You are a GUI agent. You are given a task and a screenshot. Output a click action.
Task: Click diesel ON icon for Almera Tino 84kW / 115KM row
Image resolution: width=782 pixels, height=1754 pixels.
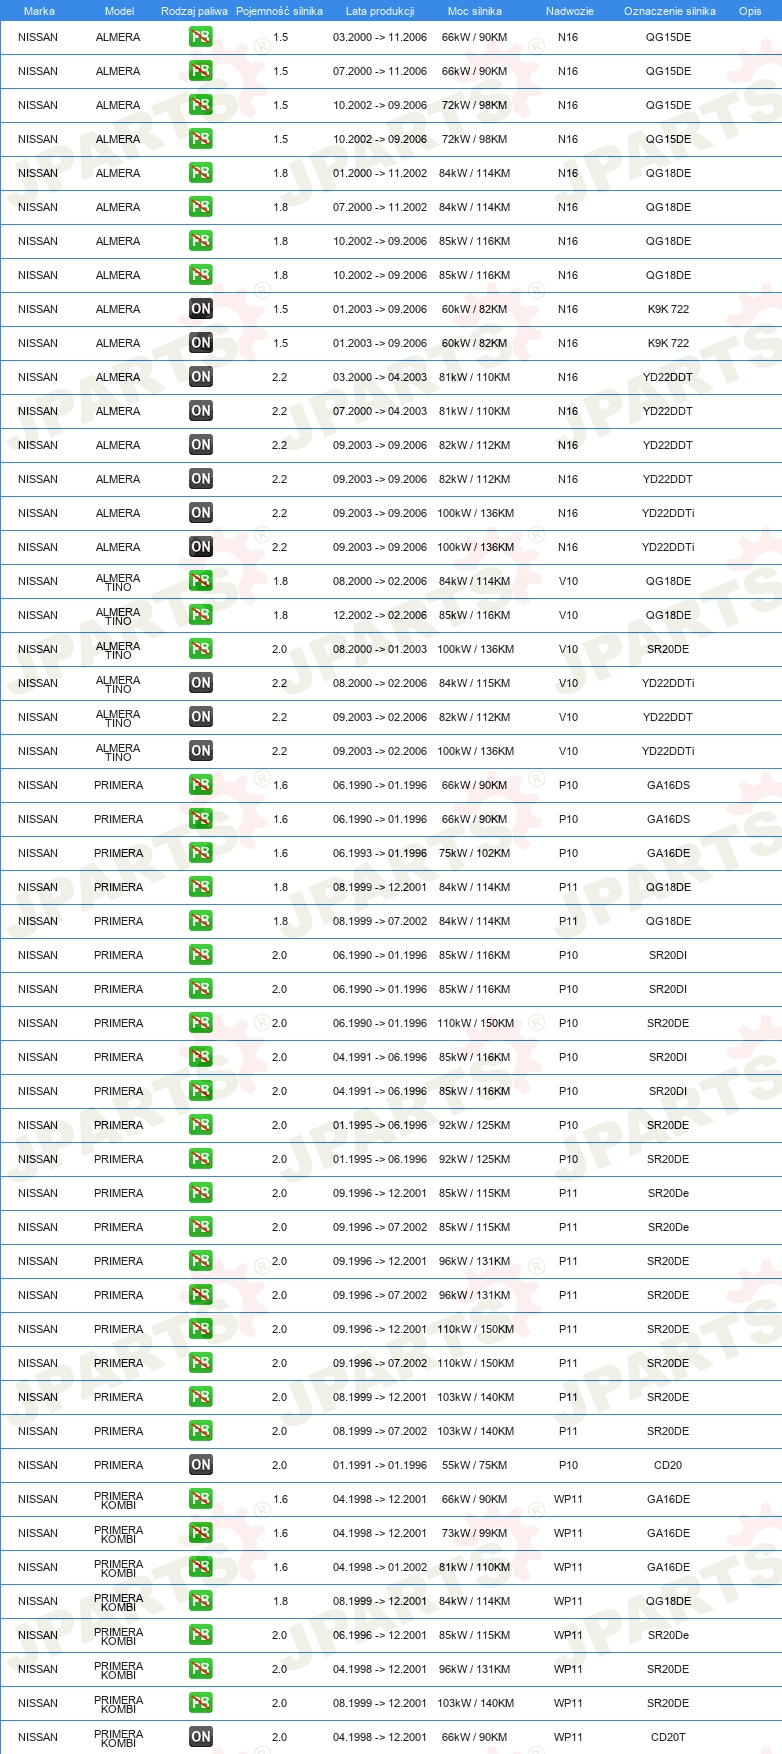[x=201, y=683]
